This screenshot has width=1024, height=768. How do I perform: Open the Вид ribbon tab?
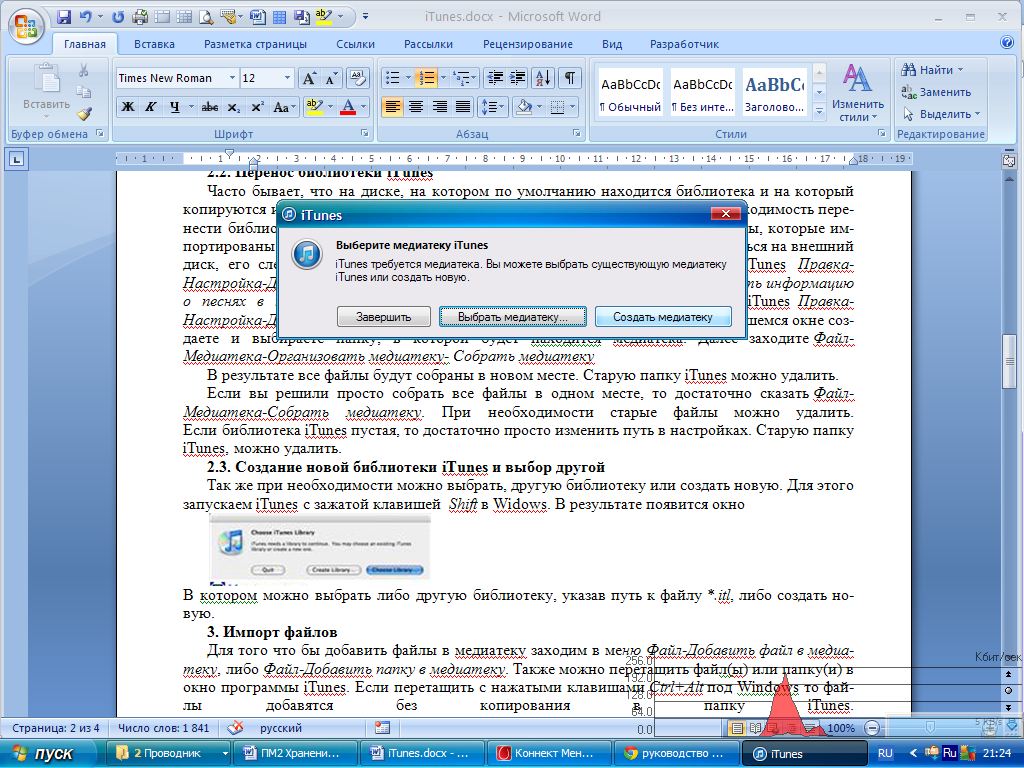tap(612, 44)
